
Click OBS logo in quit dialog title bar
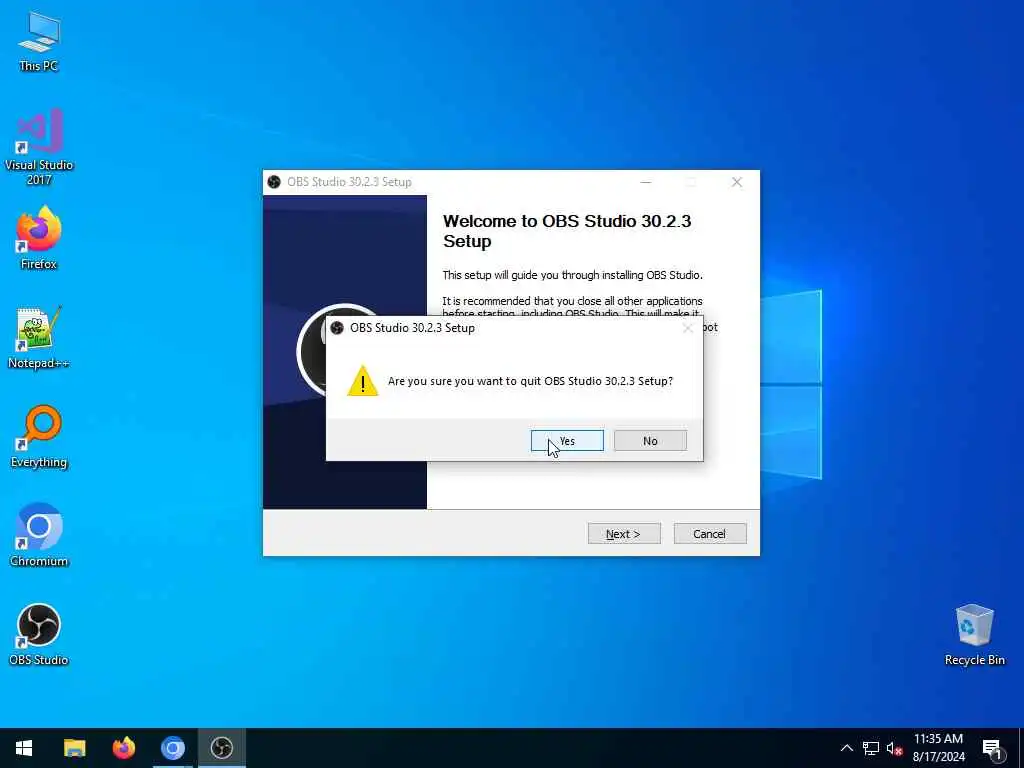coord(337,328)
